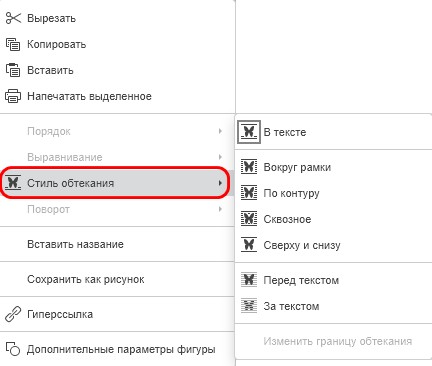Choose Сохранить как рисунок

pos(117,279)
